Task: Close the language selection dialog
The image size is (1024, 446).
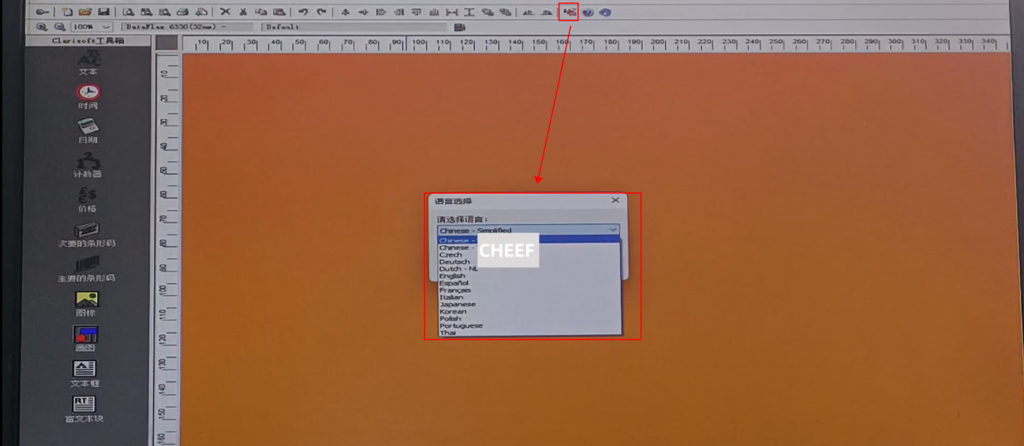Action: 615,200
